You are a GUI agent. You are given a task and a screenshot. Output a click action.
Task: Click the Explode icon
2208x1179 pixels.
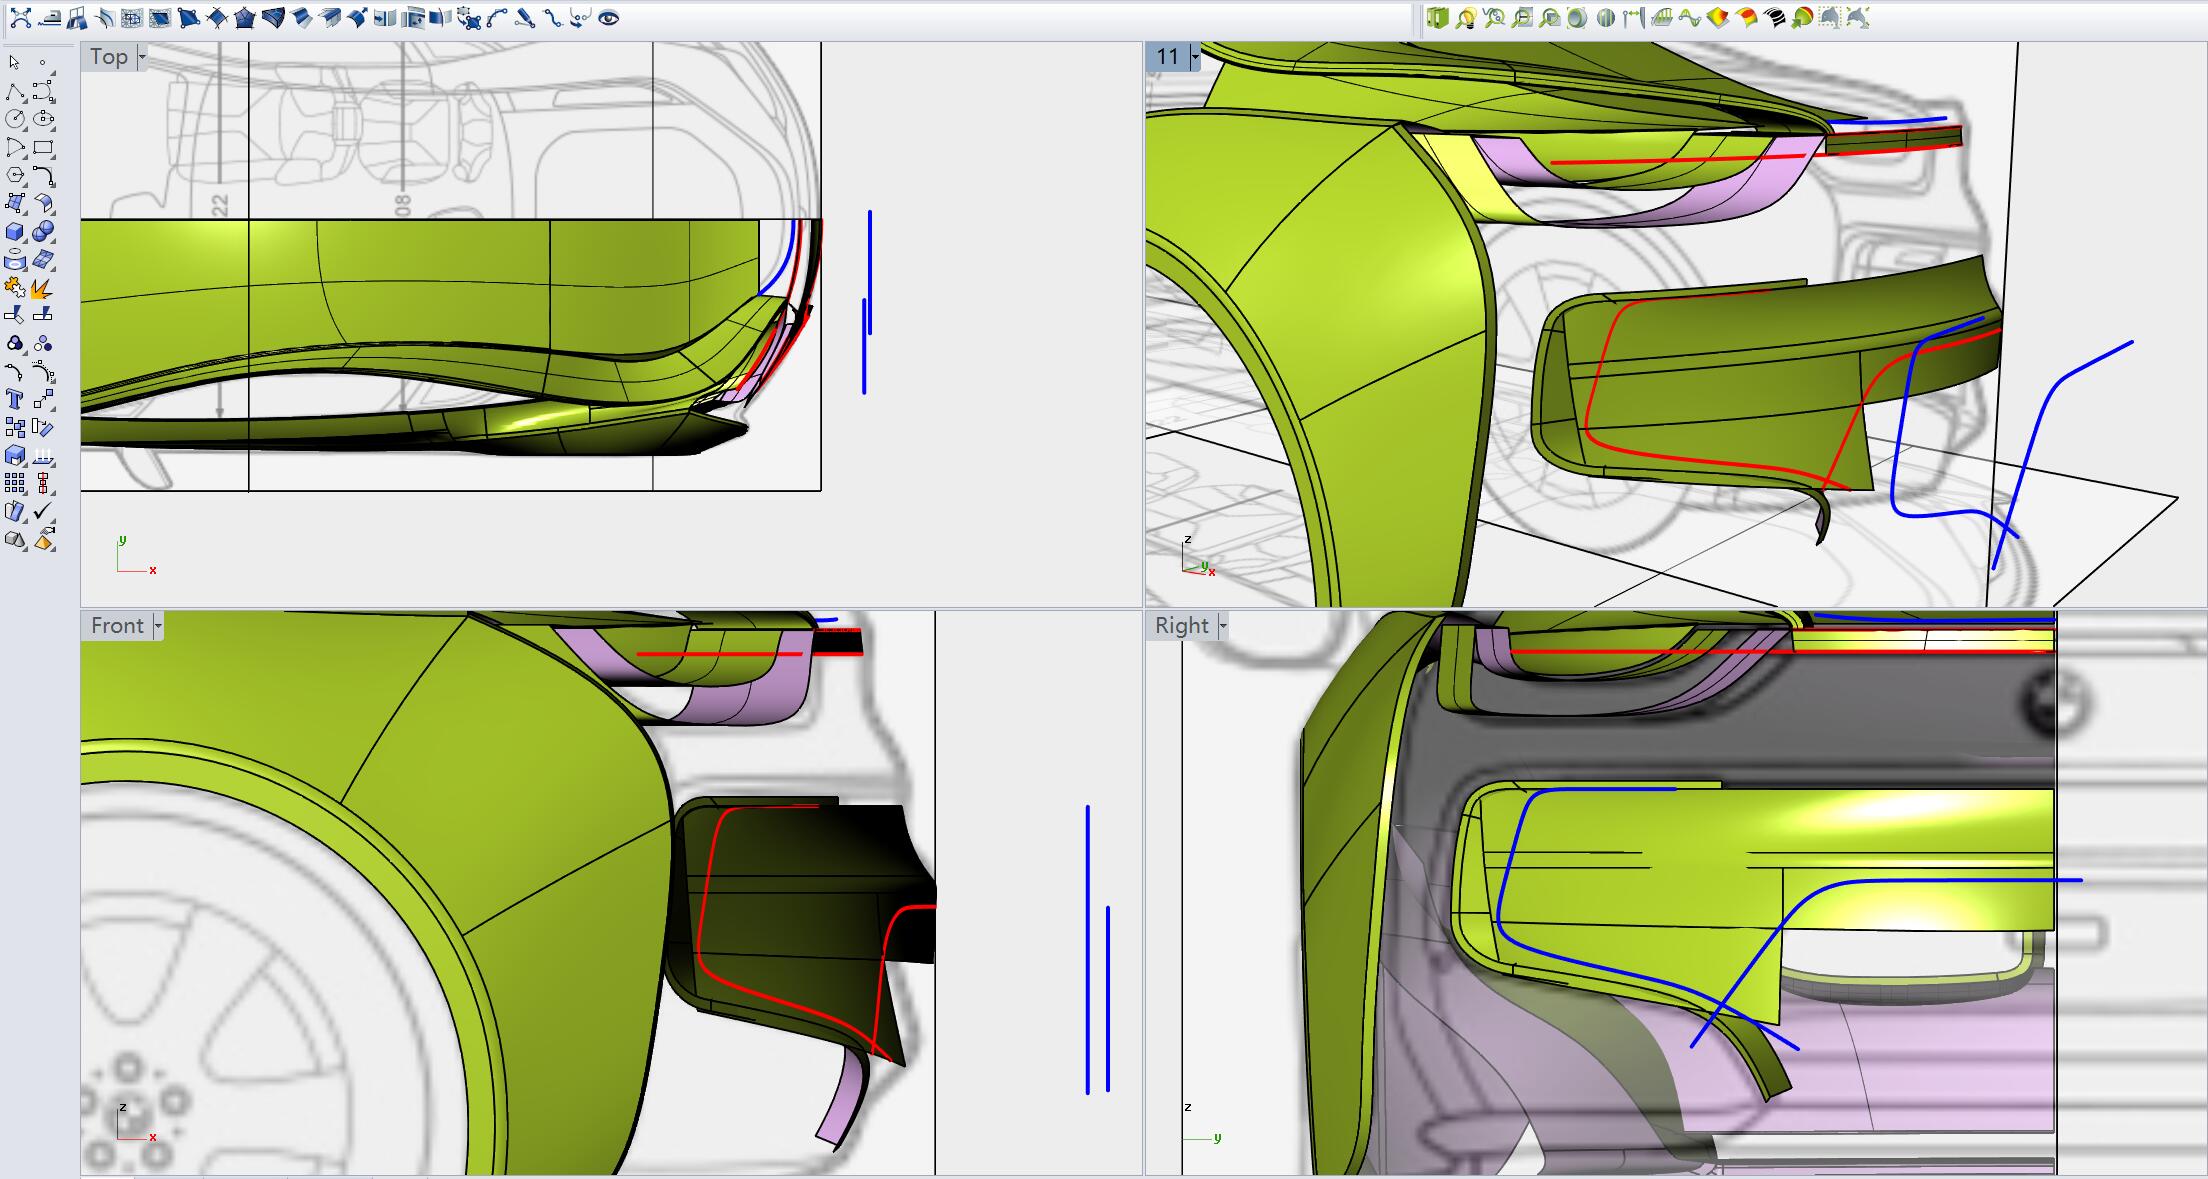click(42, 289)
